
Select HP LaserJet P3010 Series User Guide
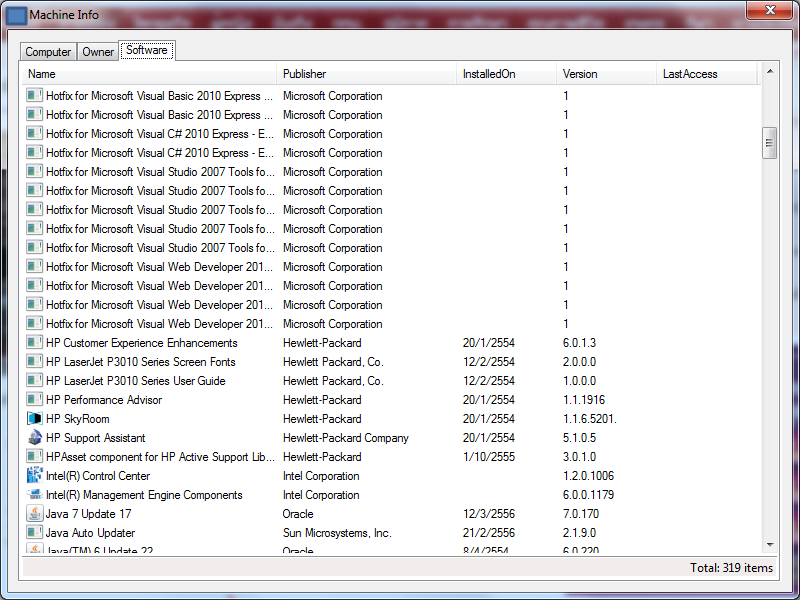pyautogui.click(x=136, y=381)
